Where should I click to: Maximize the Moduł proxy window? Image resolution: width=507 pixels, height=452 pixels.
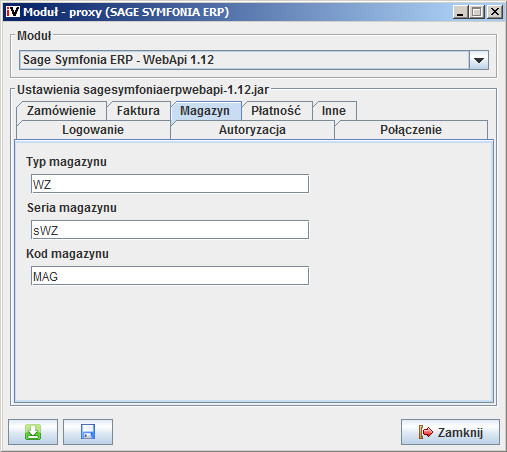477,12
